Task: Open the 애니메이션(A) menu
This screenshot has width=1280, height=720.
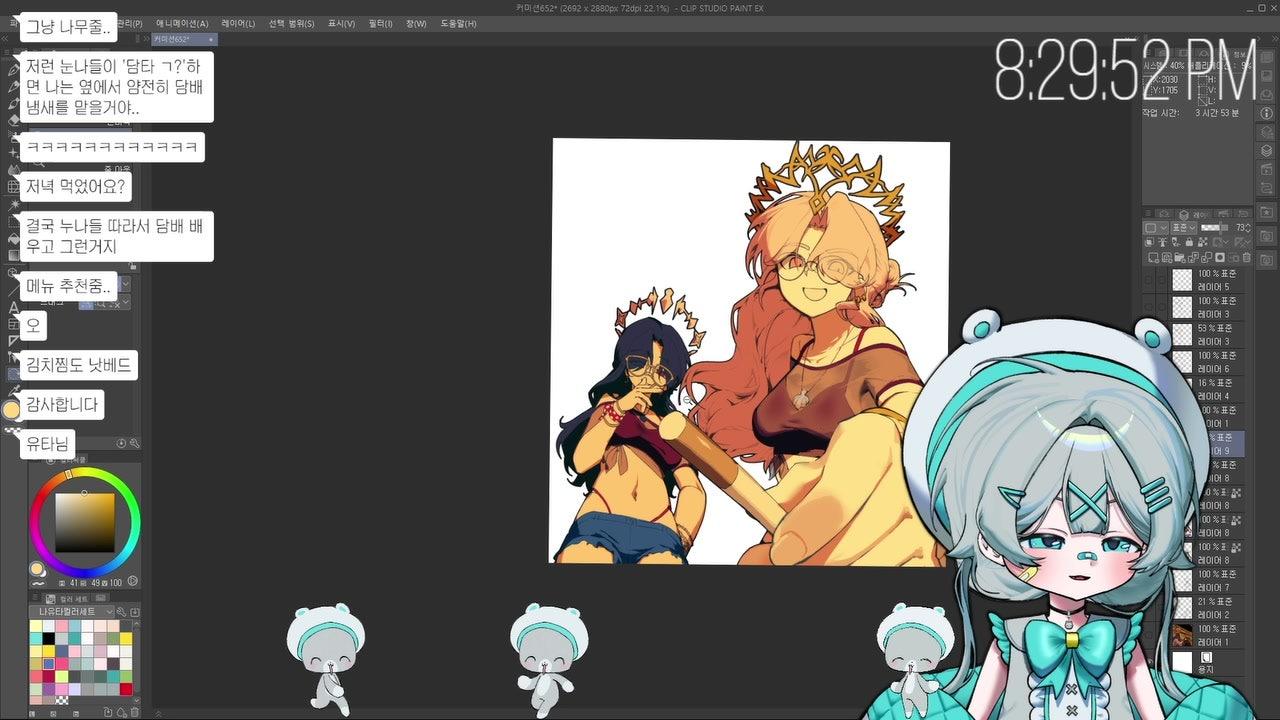Action: pos(182,23)
